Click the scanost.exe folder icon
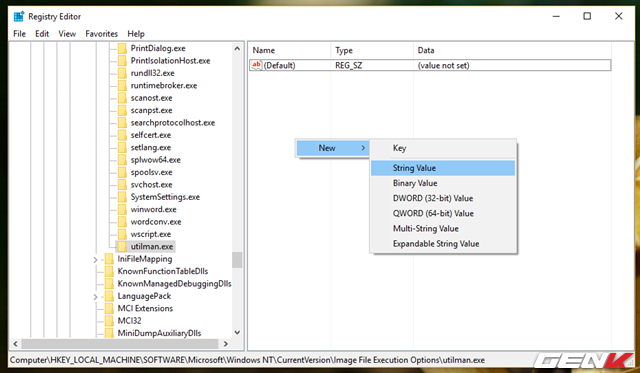This screenshot has width=640, height=373. click(x=122, y=98)
